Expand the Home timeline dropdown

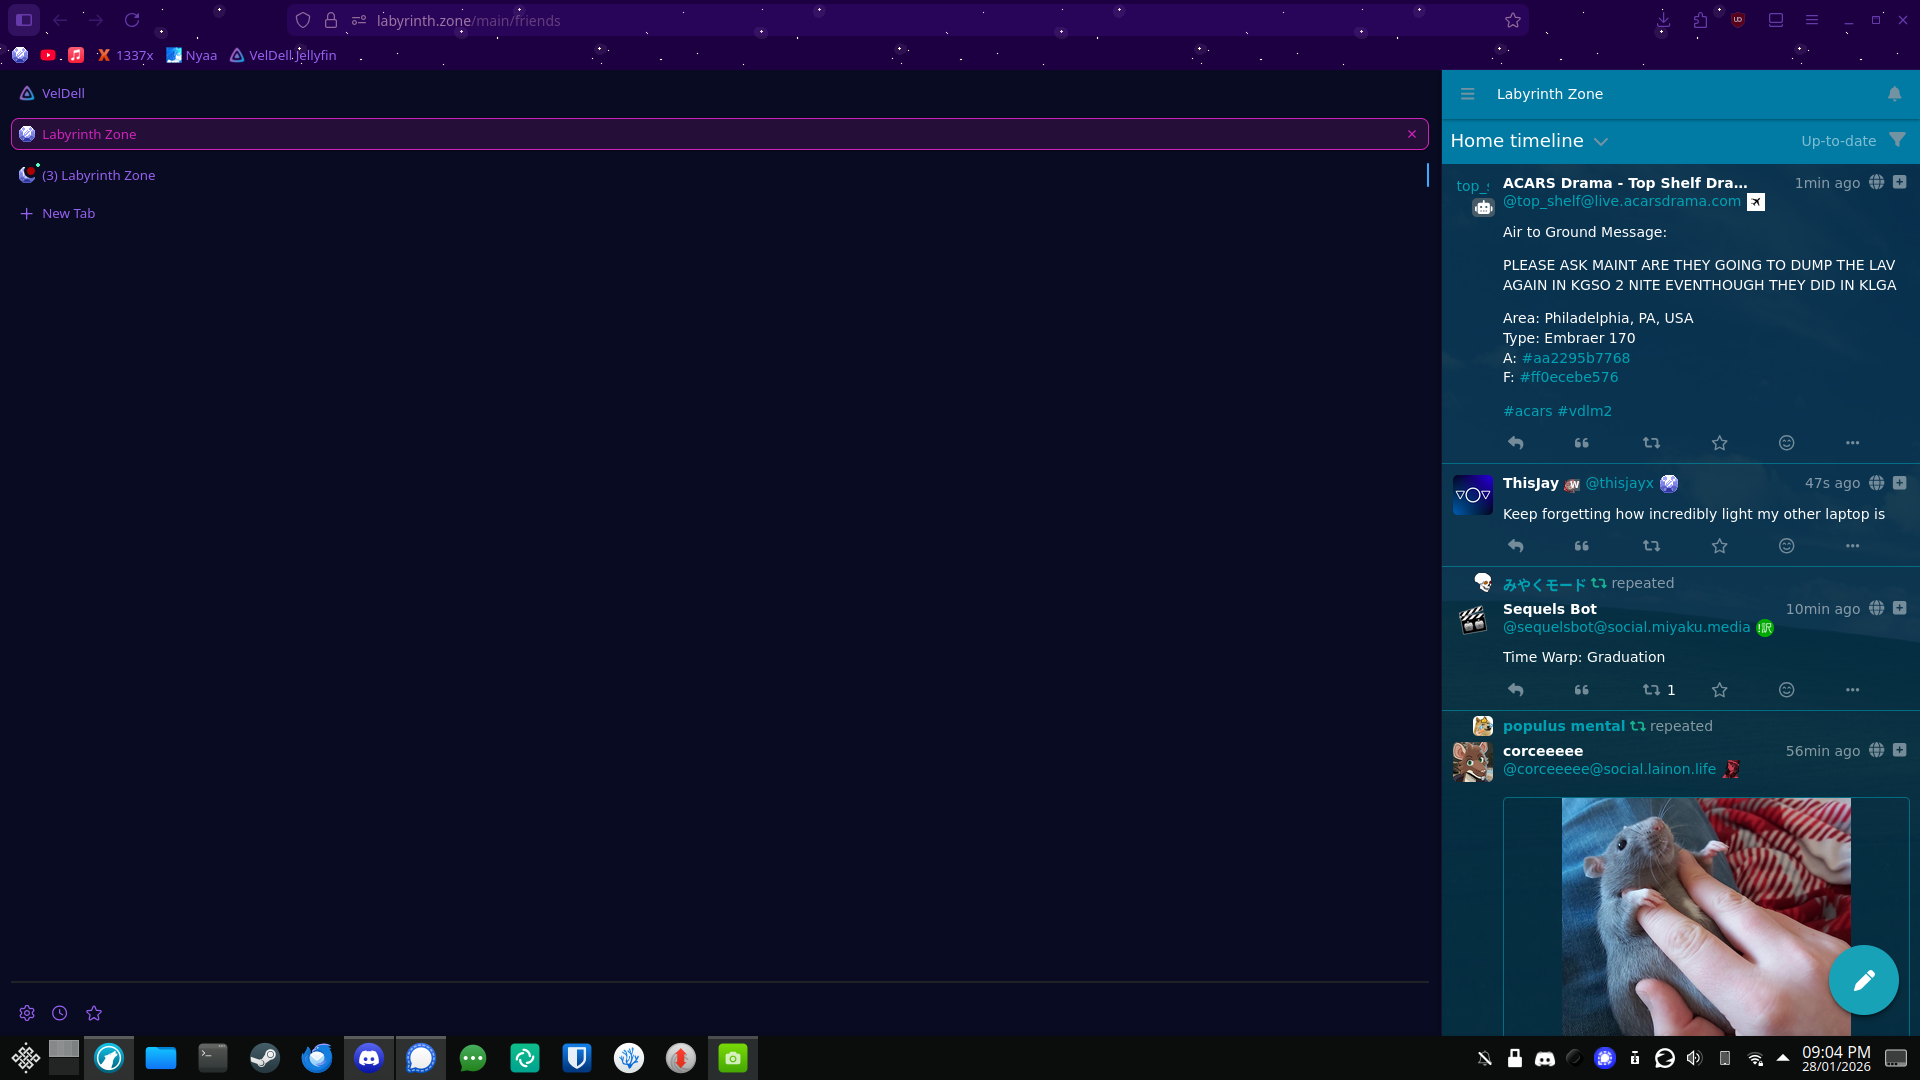(1601, 141)
